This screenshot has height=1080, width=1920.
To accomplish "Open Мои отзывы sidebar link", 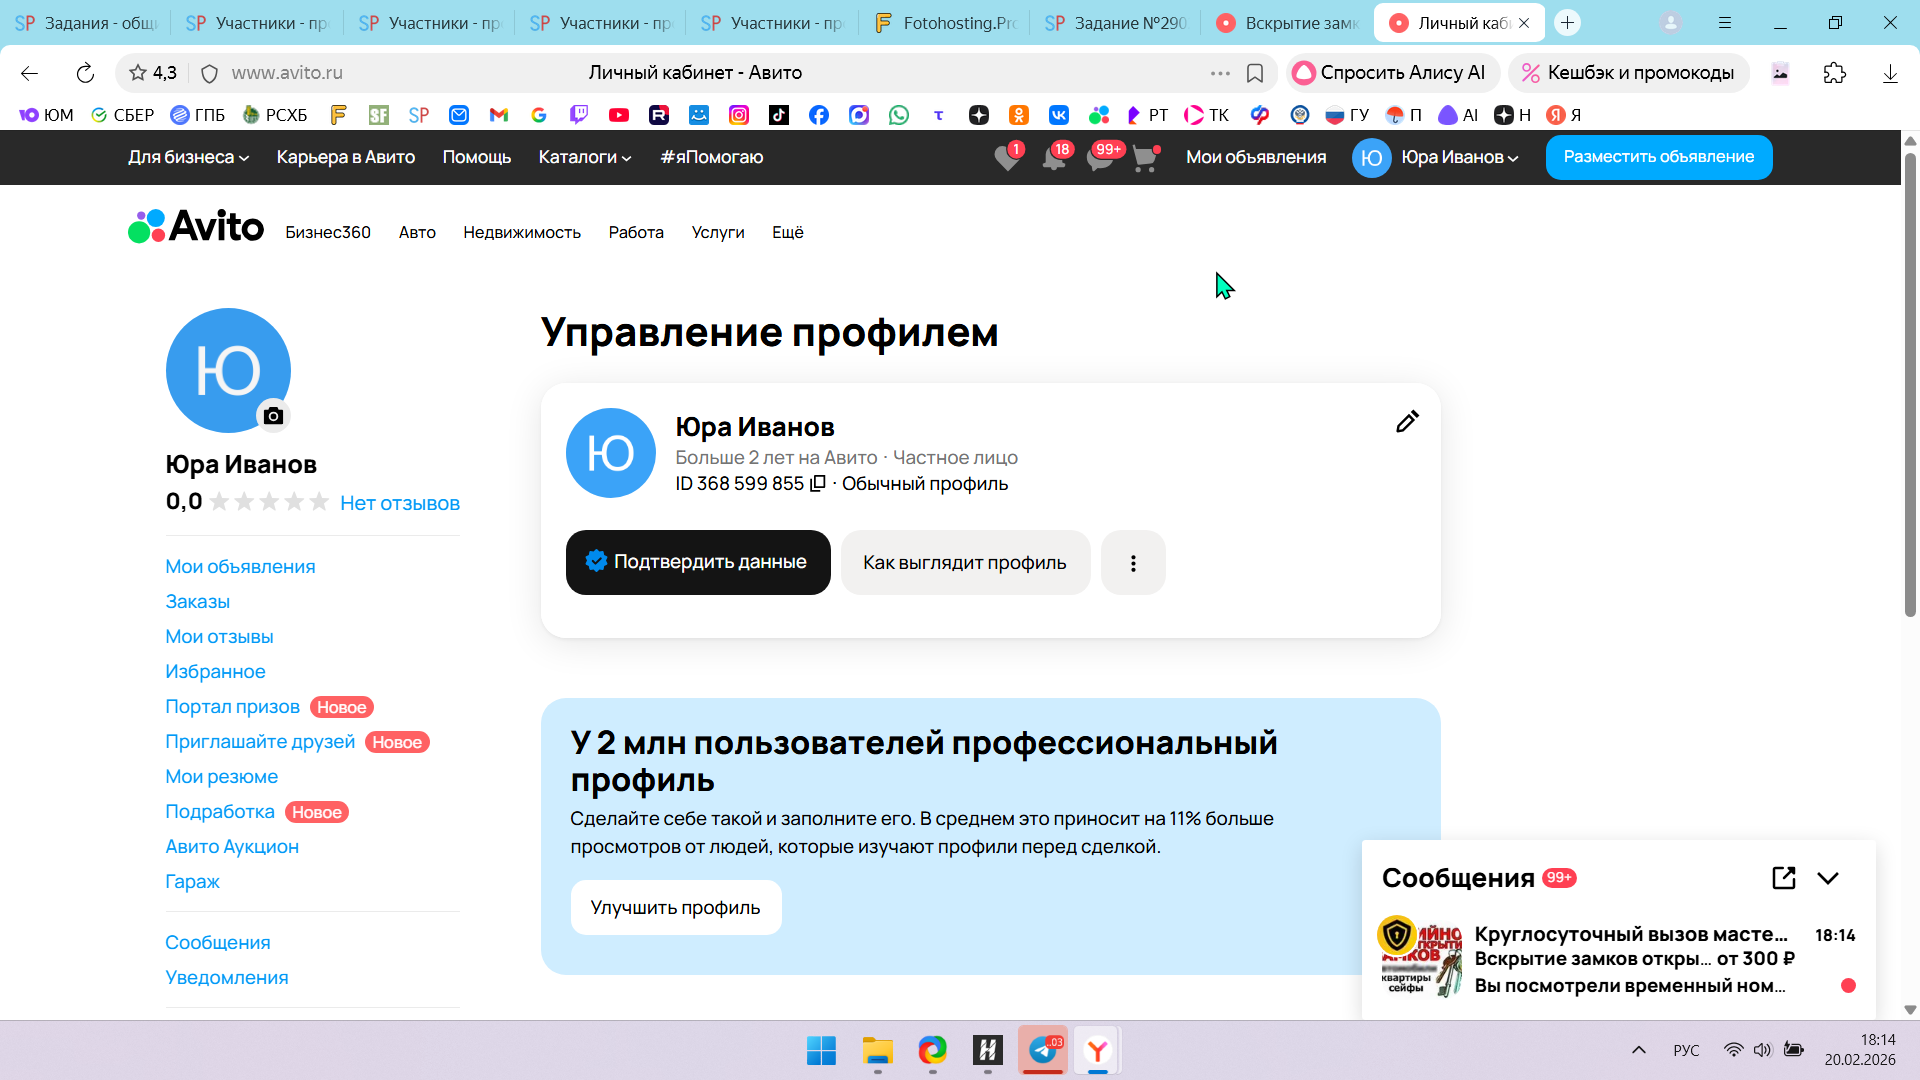I will pyautogui.click(x=219, y=637).
